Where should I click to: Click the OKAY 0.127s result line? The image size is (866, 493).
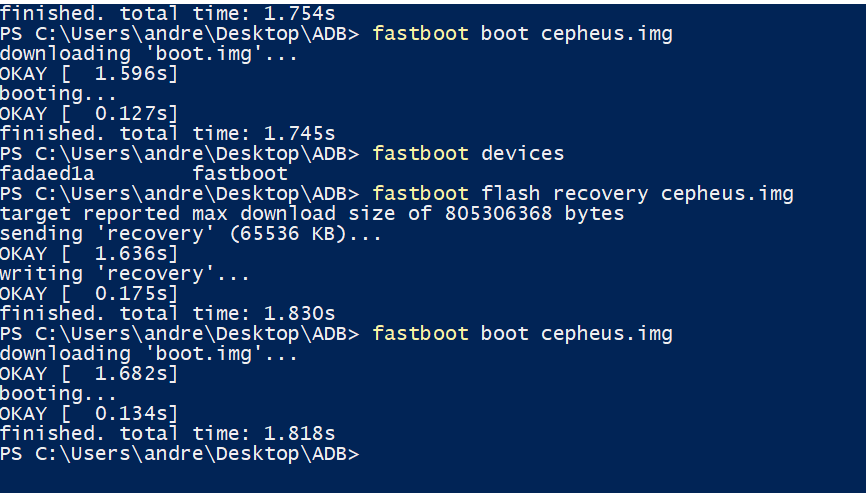[x=89, y=114]
